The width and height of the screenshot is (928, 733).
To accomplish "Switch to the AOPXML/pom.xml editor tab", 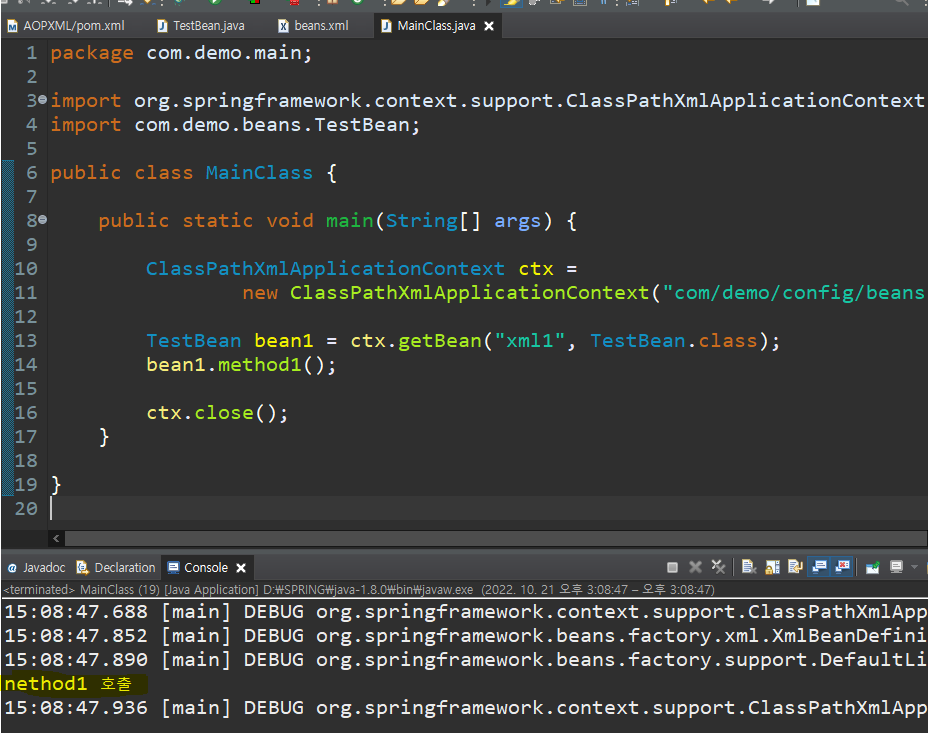I will click(x=66, y=26).
